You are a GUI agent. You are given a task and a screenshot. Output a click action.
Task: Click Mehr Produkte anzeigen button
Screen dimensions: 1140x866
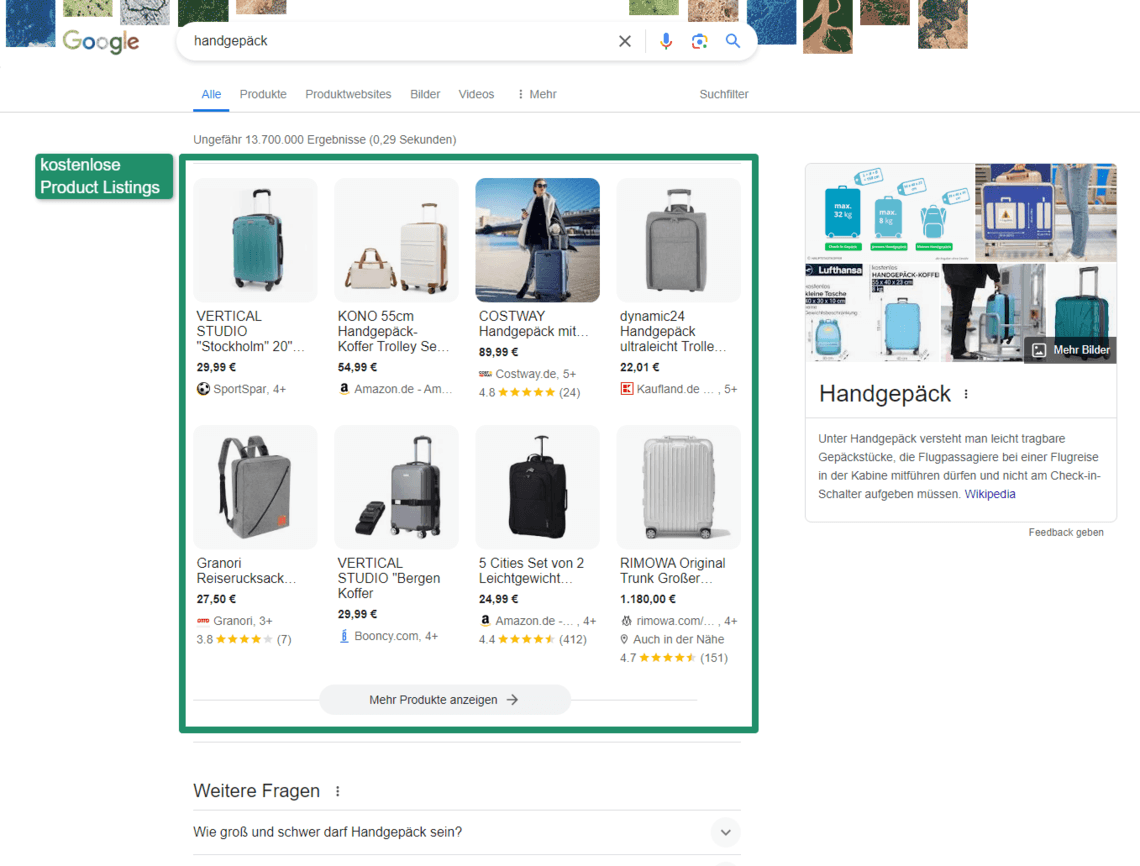(x=444, y=699)
